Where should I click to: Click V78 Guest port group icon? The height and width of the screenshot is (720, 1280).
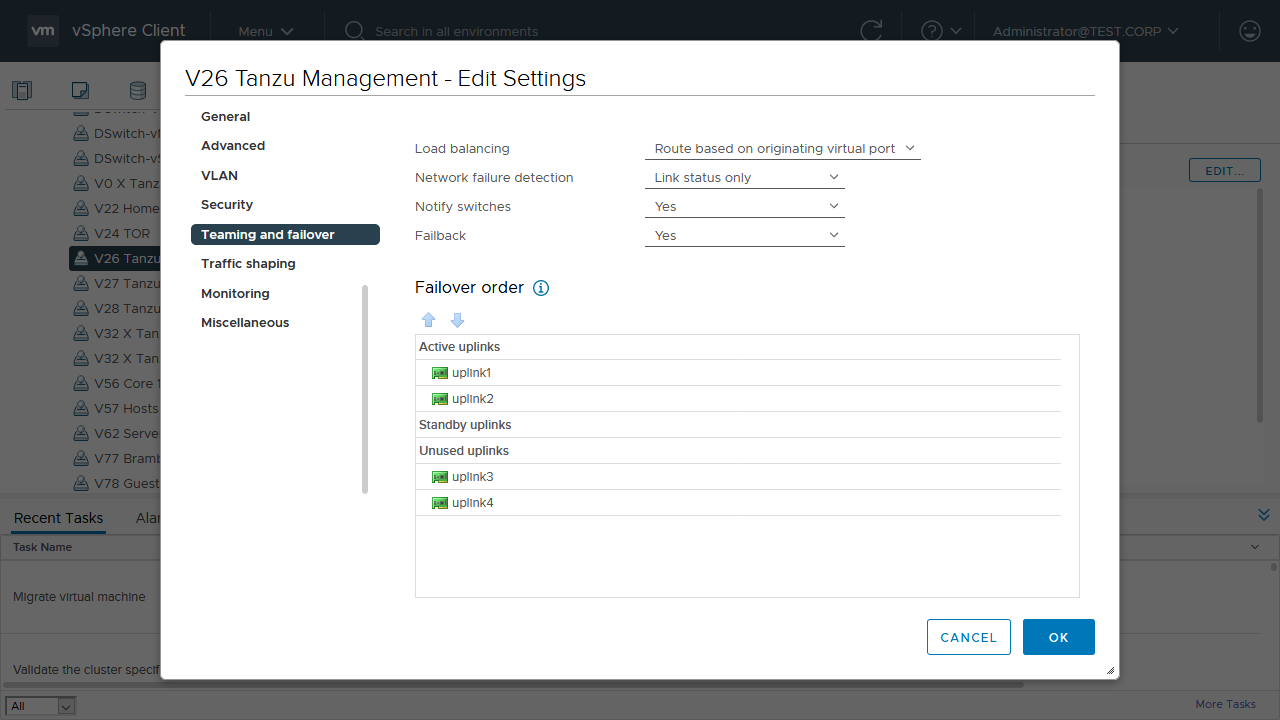(82, 484)
